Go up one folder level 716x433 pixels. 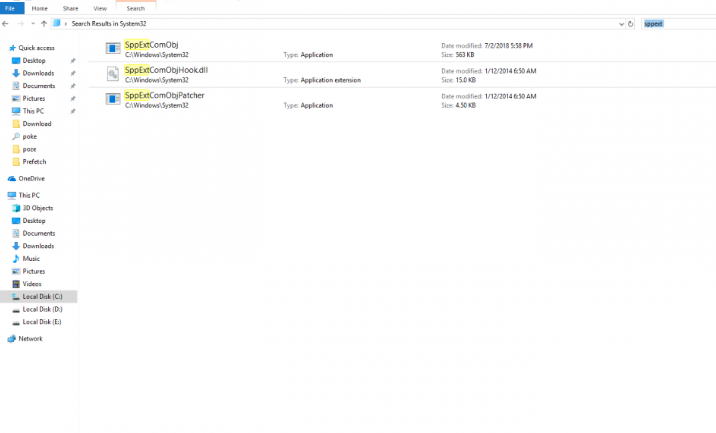(44, 24)
